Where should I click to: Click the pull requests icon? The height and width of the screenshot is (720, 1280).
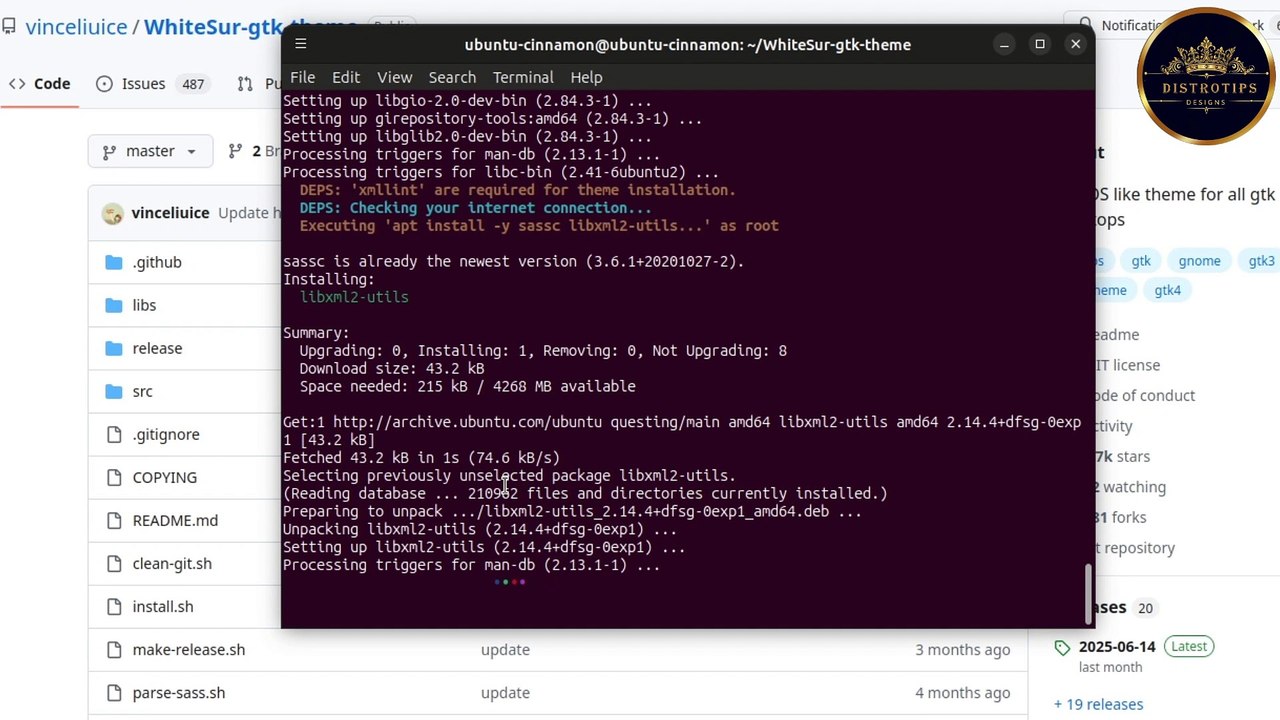[245, 84]
